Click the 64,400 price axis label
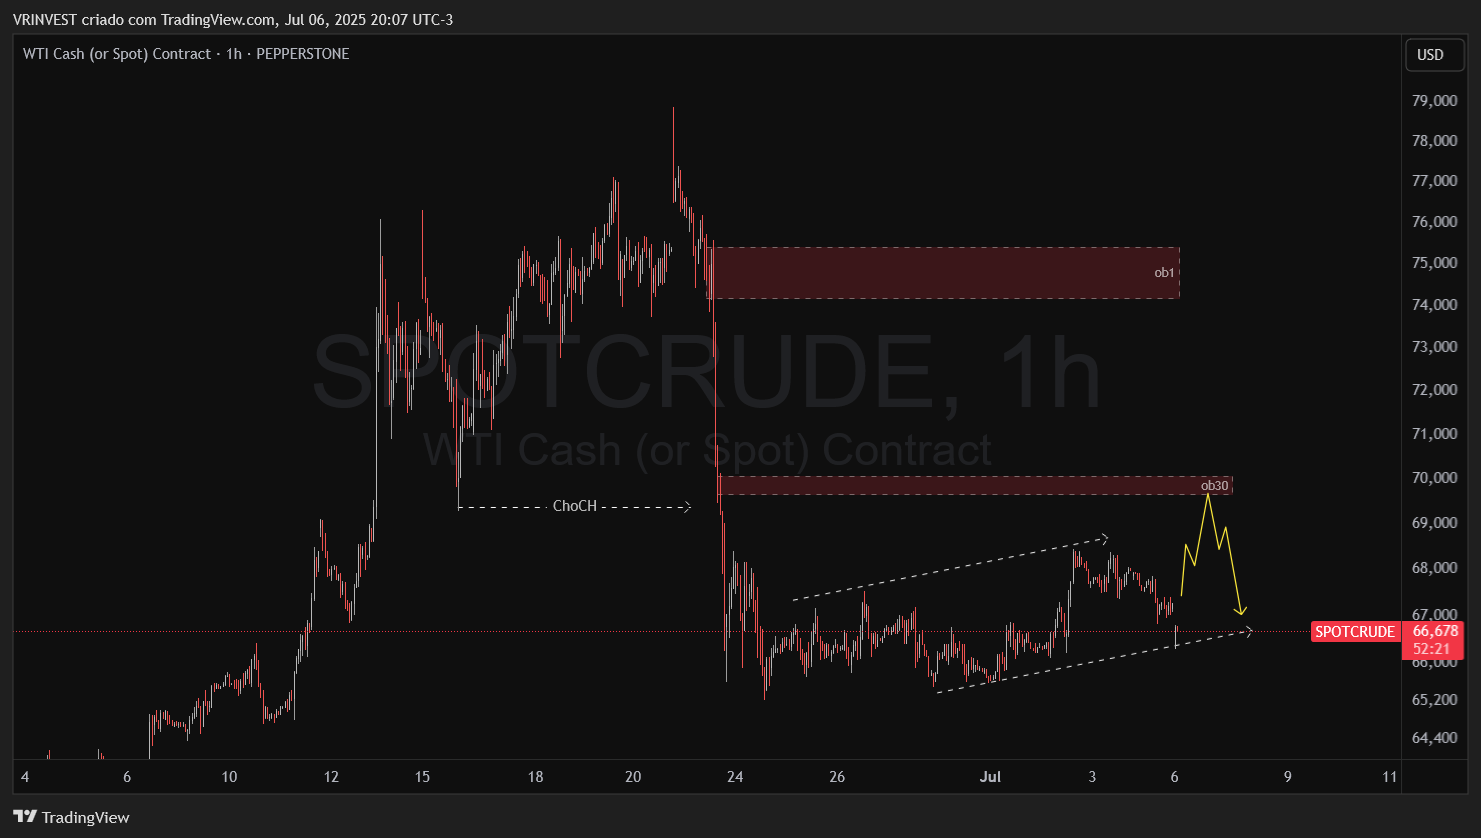The height and width of the screenshot is (838, 1481). [1434, 738]
